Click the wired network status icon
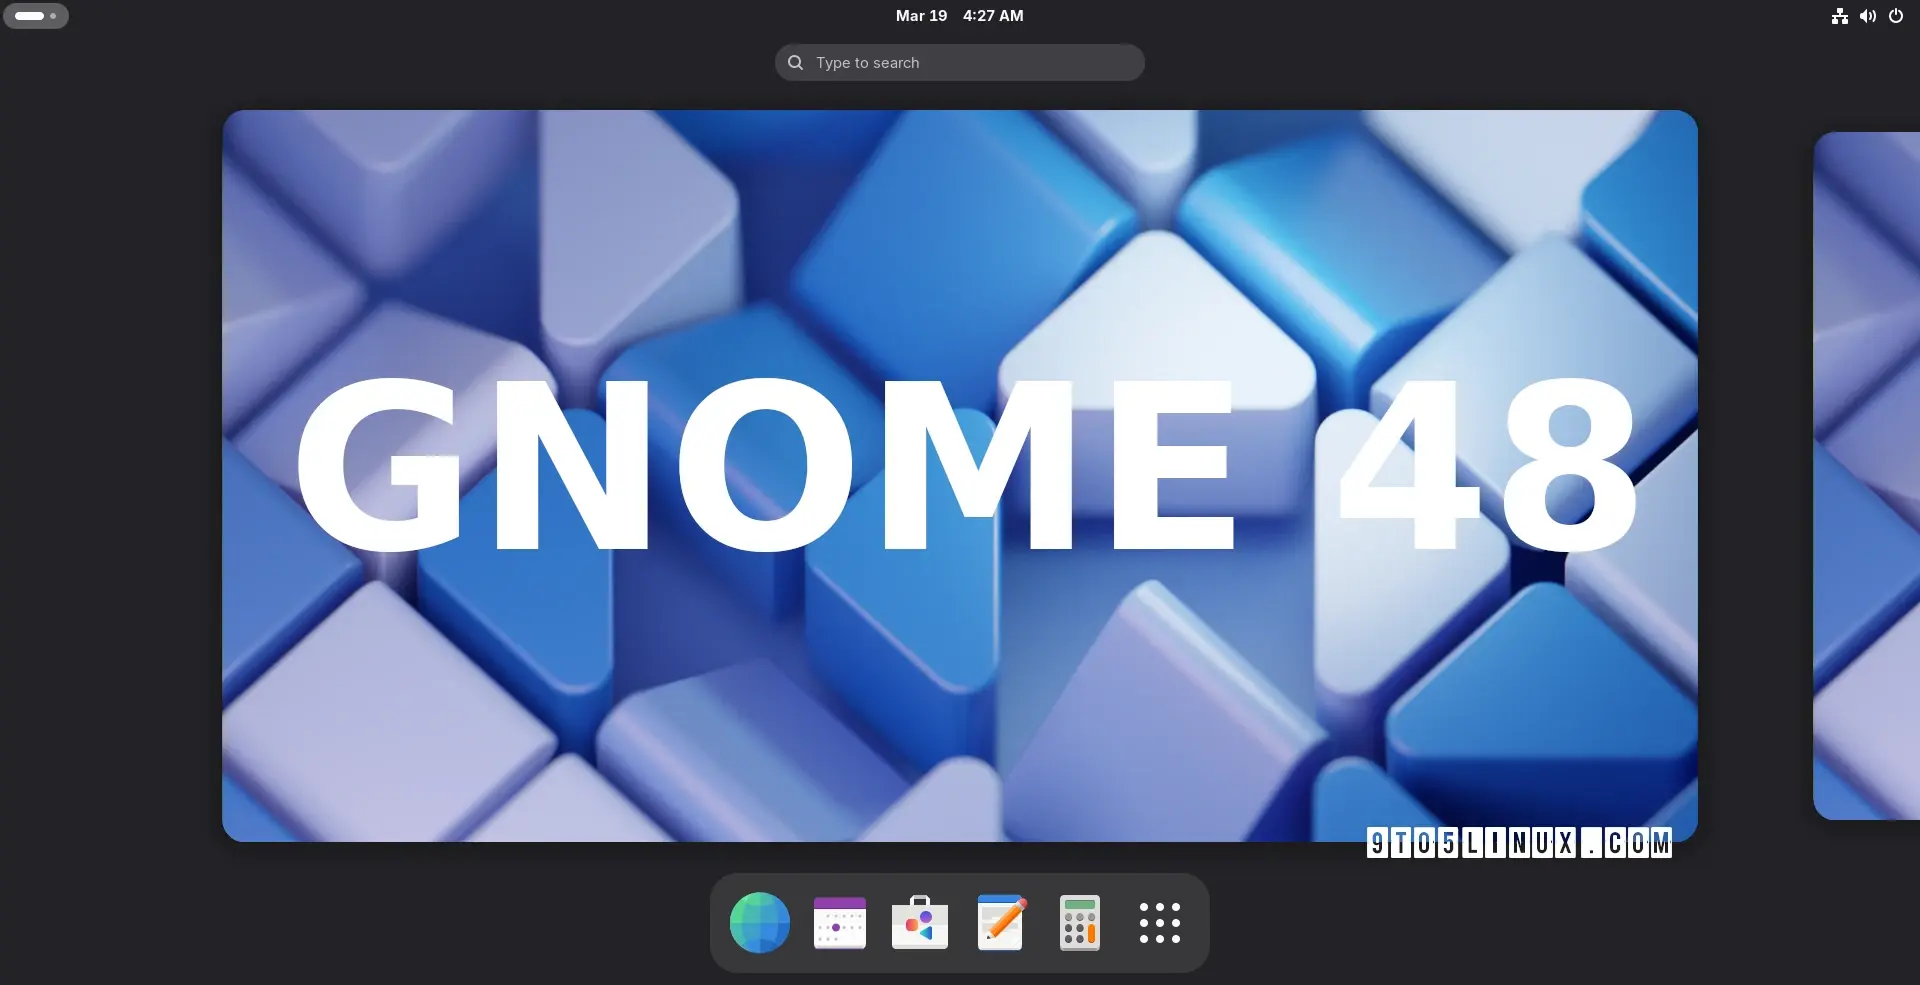 (x=1839, y=16)
